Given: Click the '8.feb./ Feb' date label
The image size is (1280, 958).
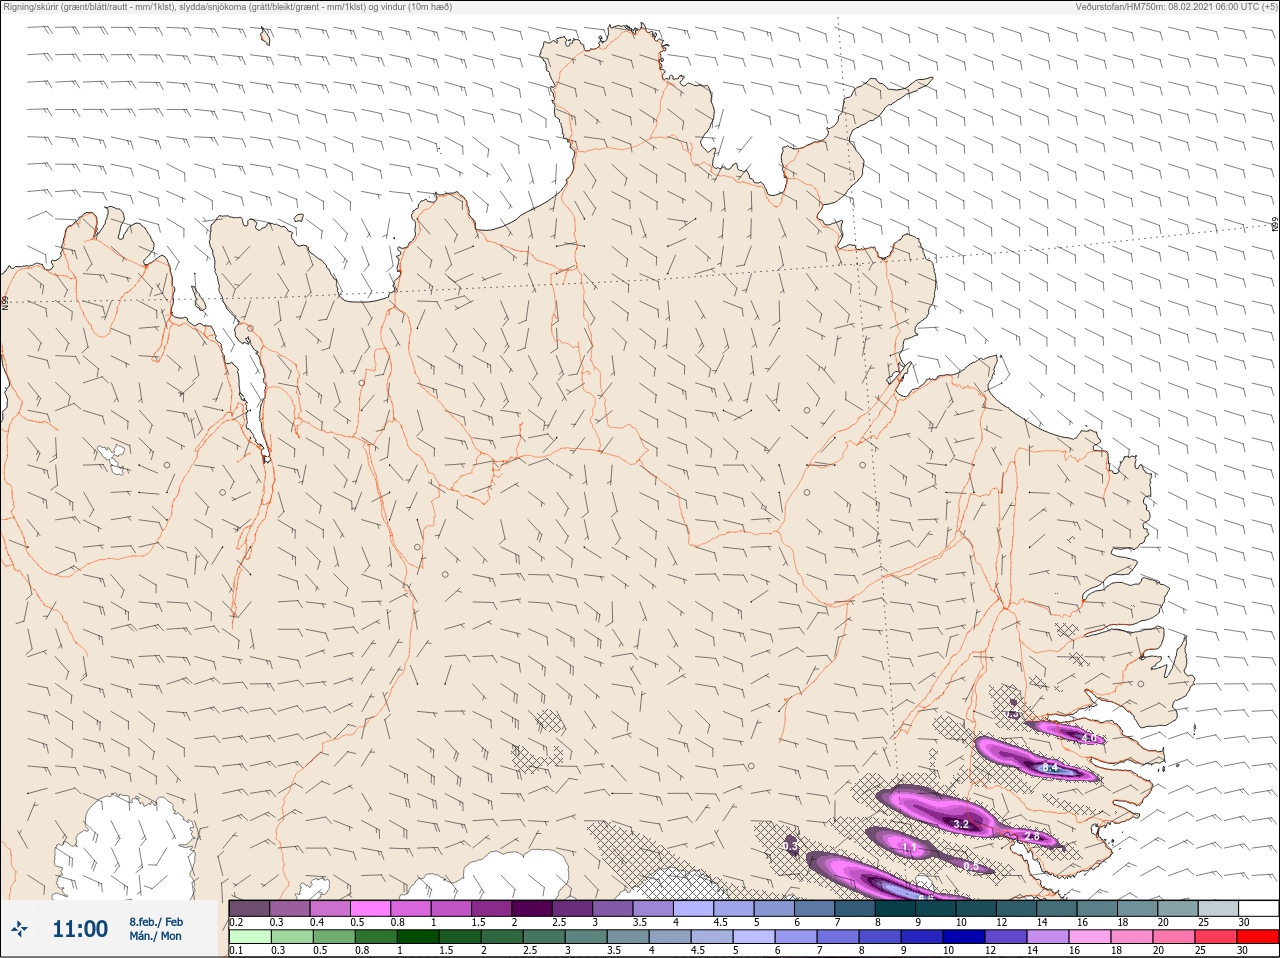Looking at the screenshot, I should pyautogui.click(x=156, y=921).
